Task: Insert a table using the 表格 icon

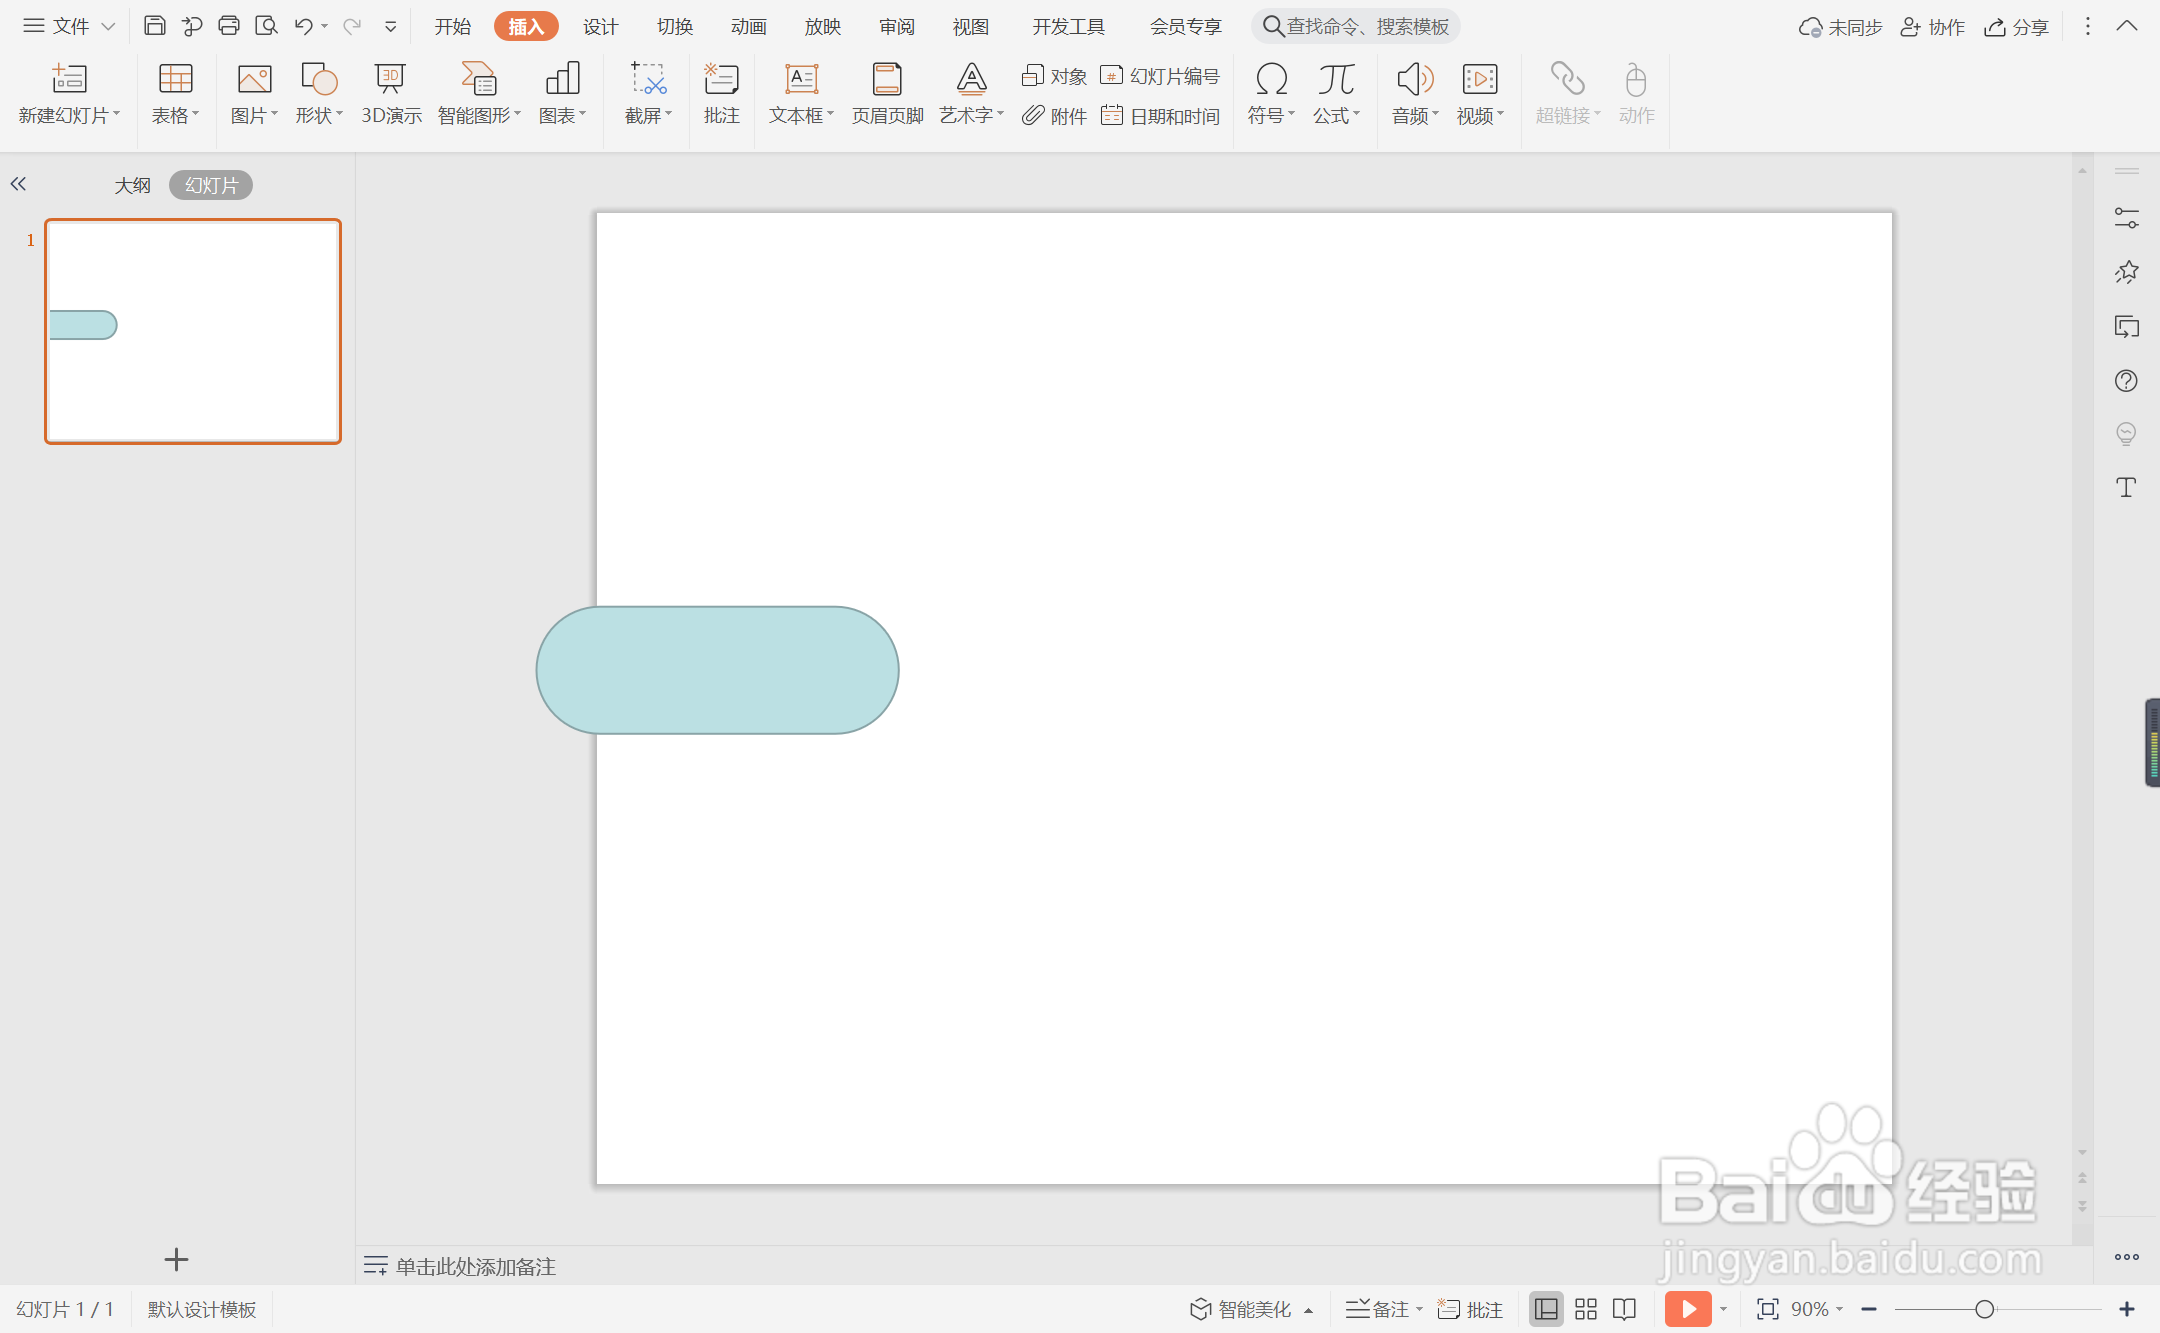Action: click(175, 80)
